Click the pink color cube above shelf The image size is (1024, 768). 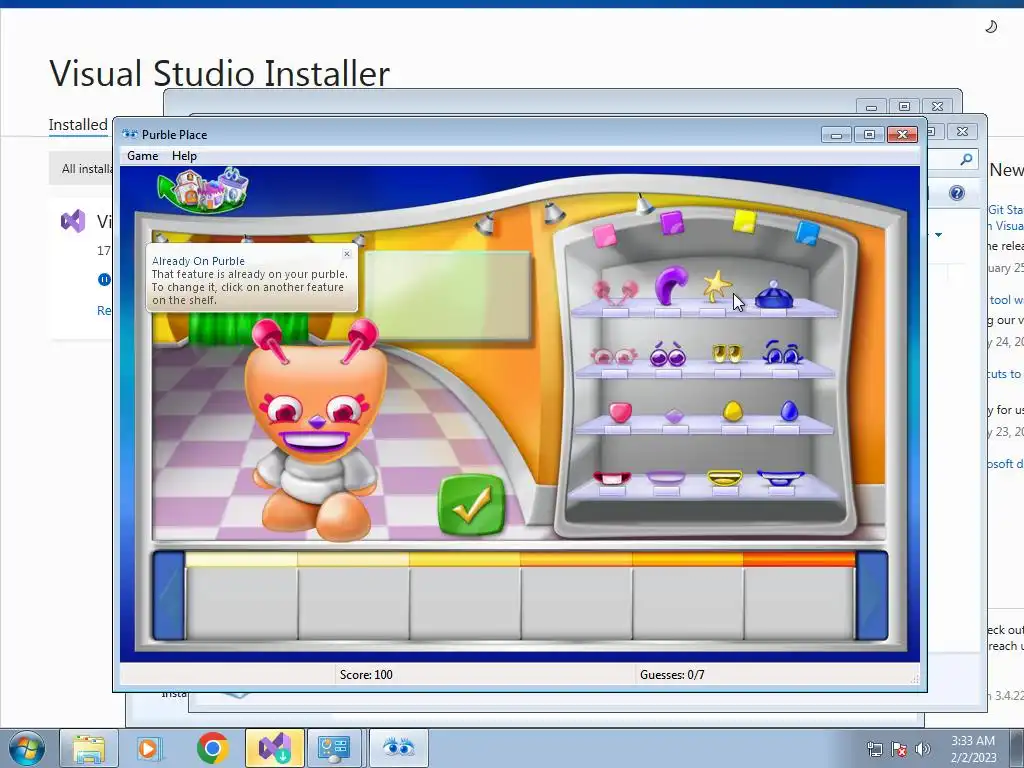pyautogui.click(x=605, y=235)
